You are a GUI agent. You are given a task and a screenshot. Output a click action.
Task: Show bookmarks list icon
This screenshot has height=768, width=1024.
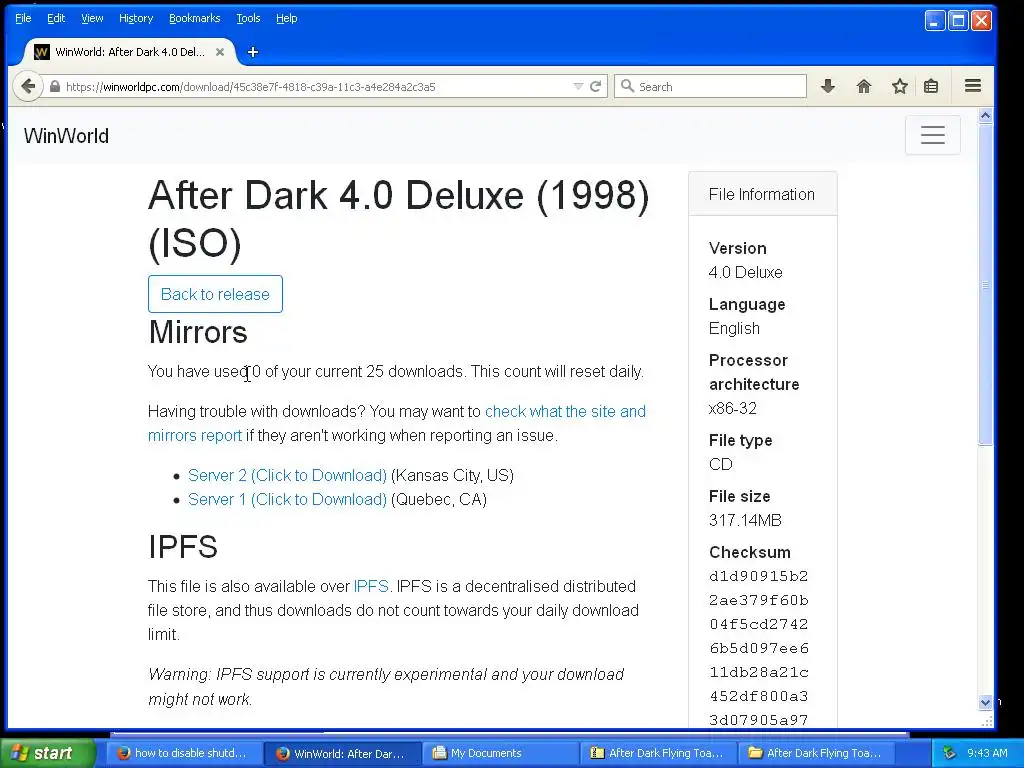[931, 86]
